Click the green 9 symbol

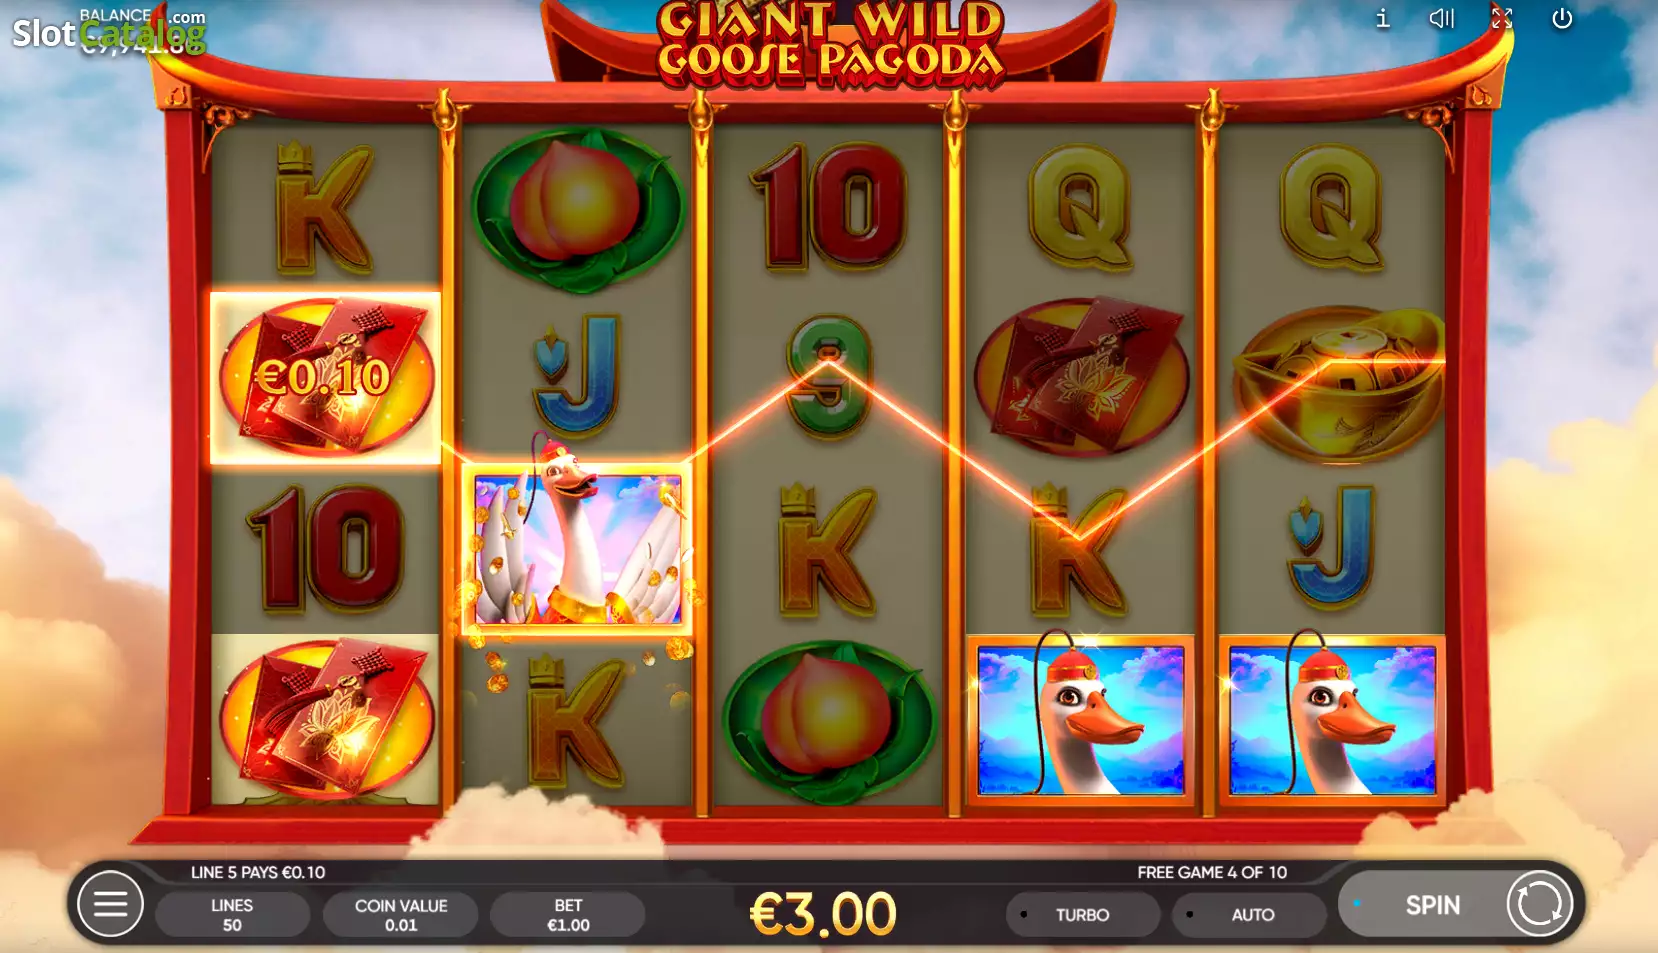829,378
